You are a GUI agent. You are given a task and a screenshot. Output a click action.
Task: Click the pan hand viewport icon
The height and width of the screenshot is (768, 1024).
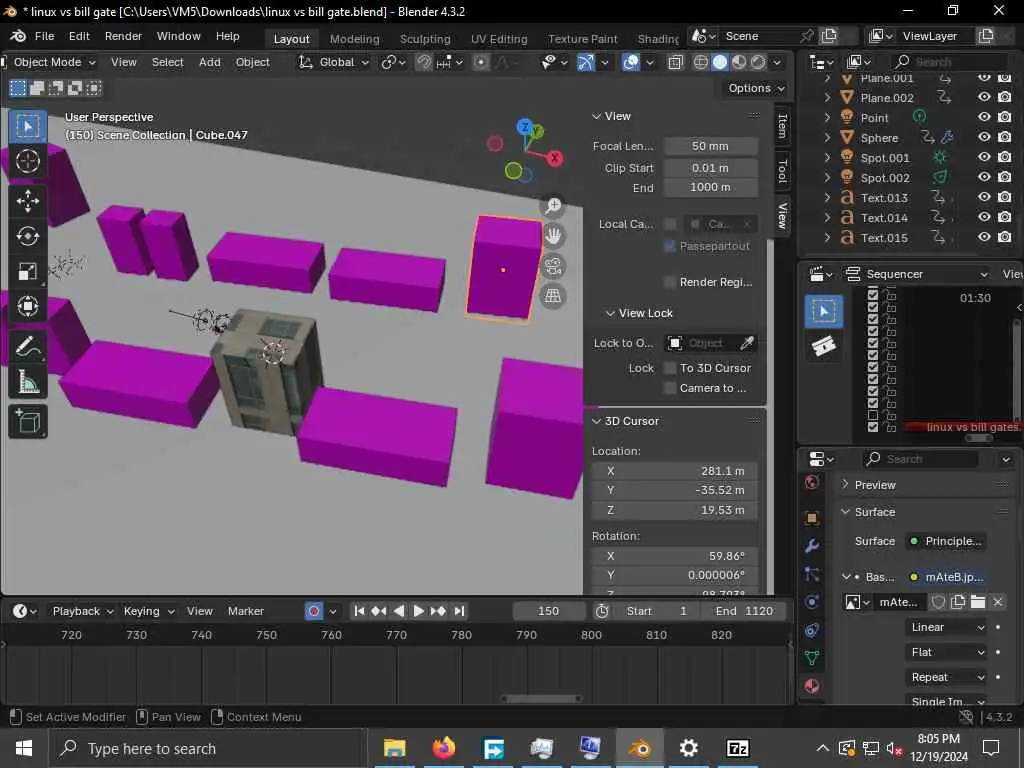553,236
